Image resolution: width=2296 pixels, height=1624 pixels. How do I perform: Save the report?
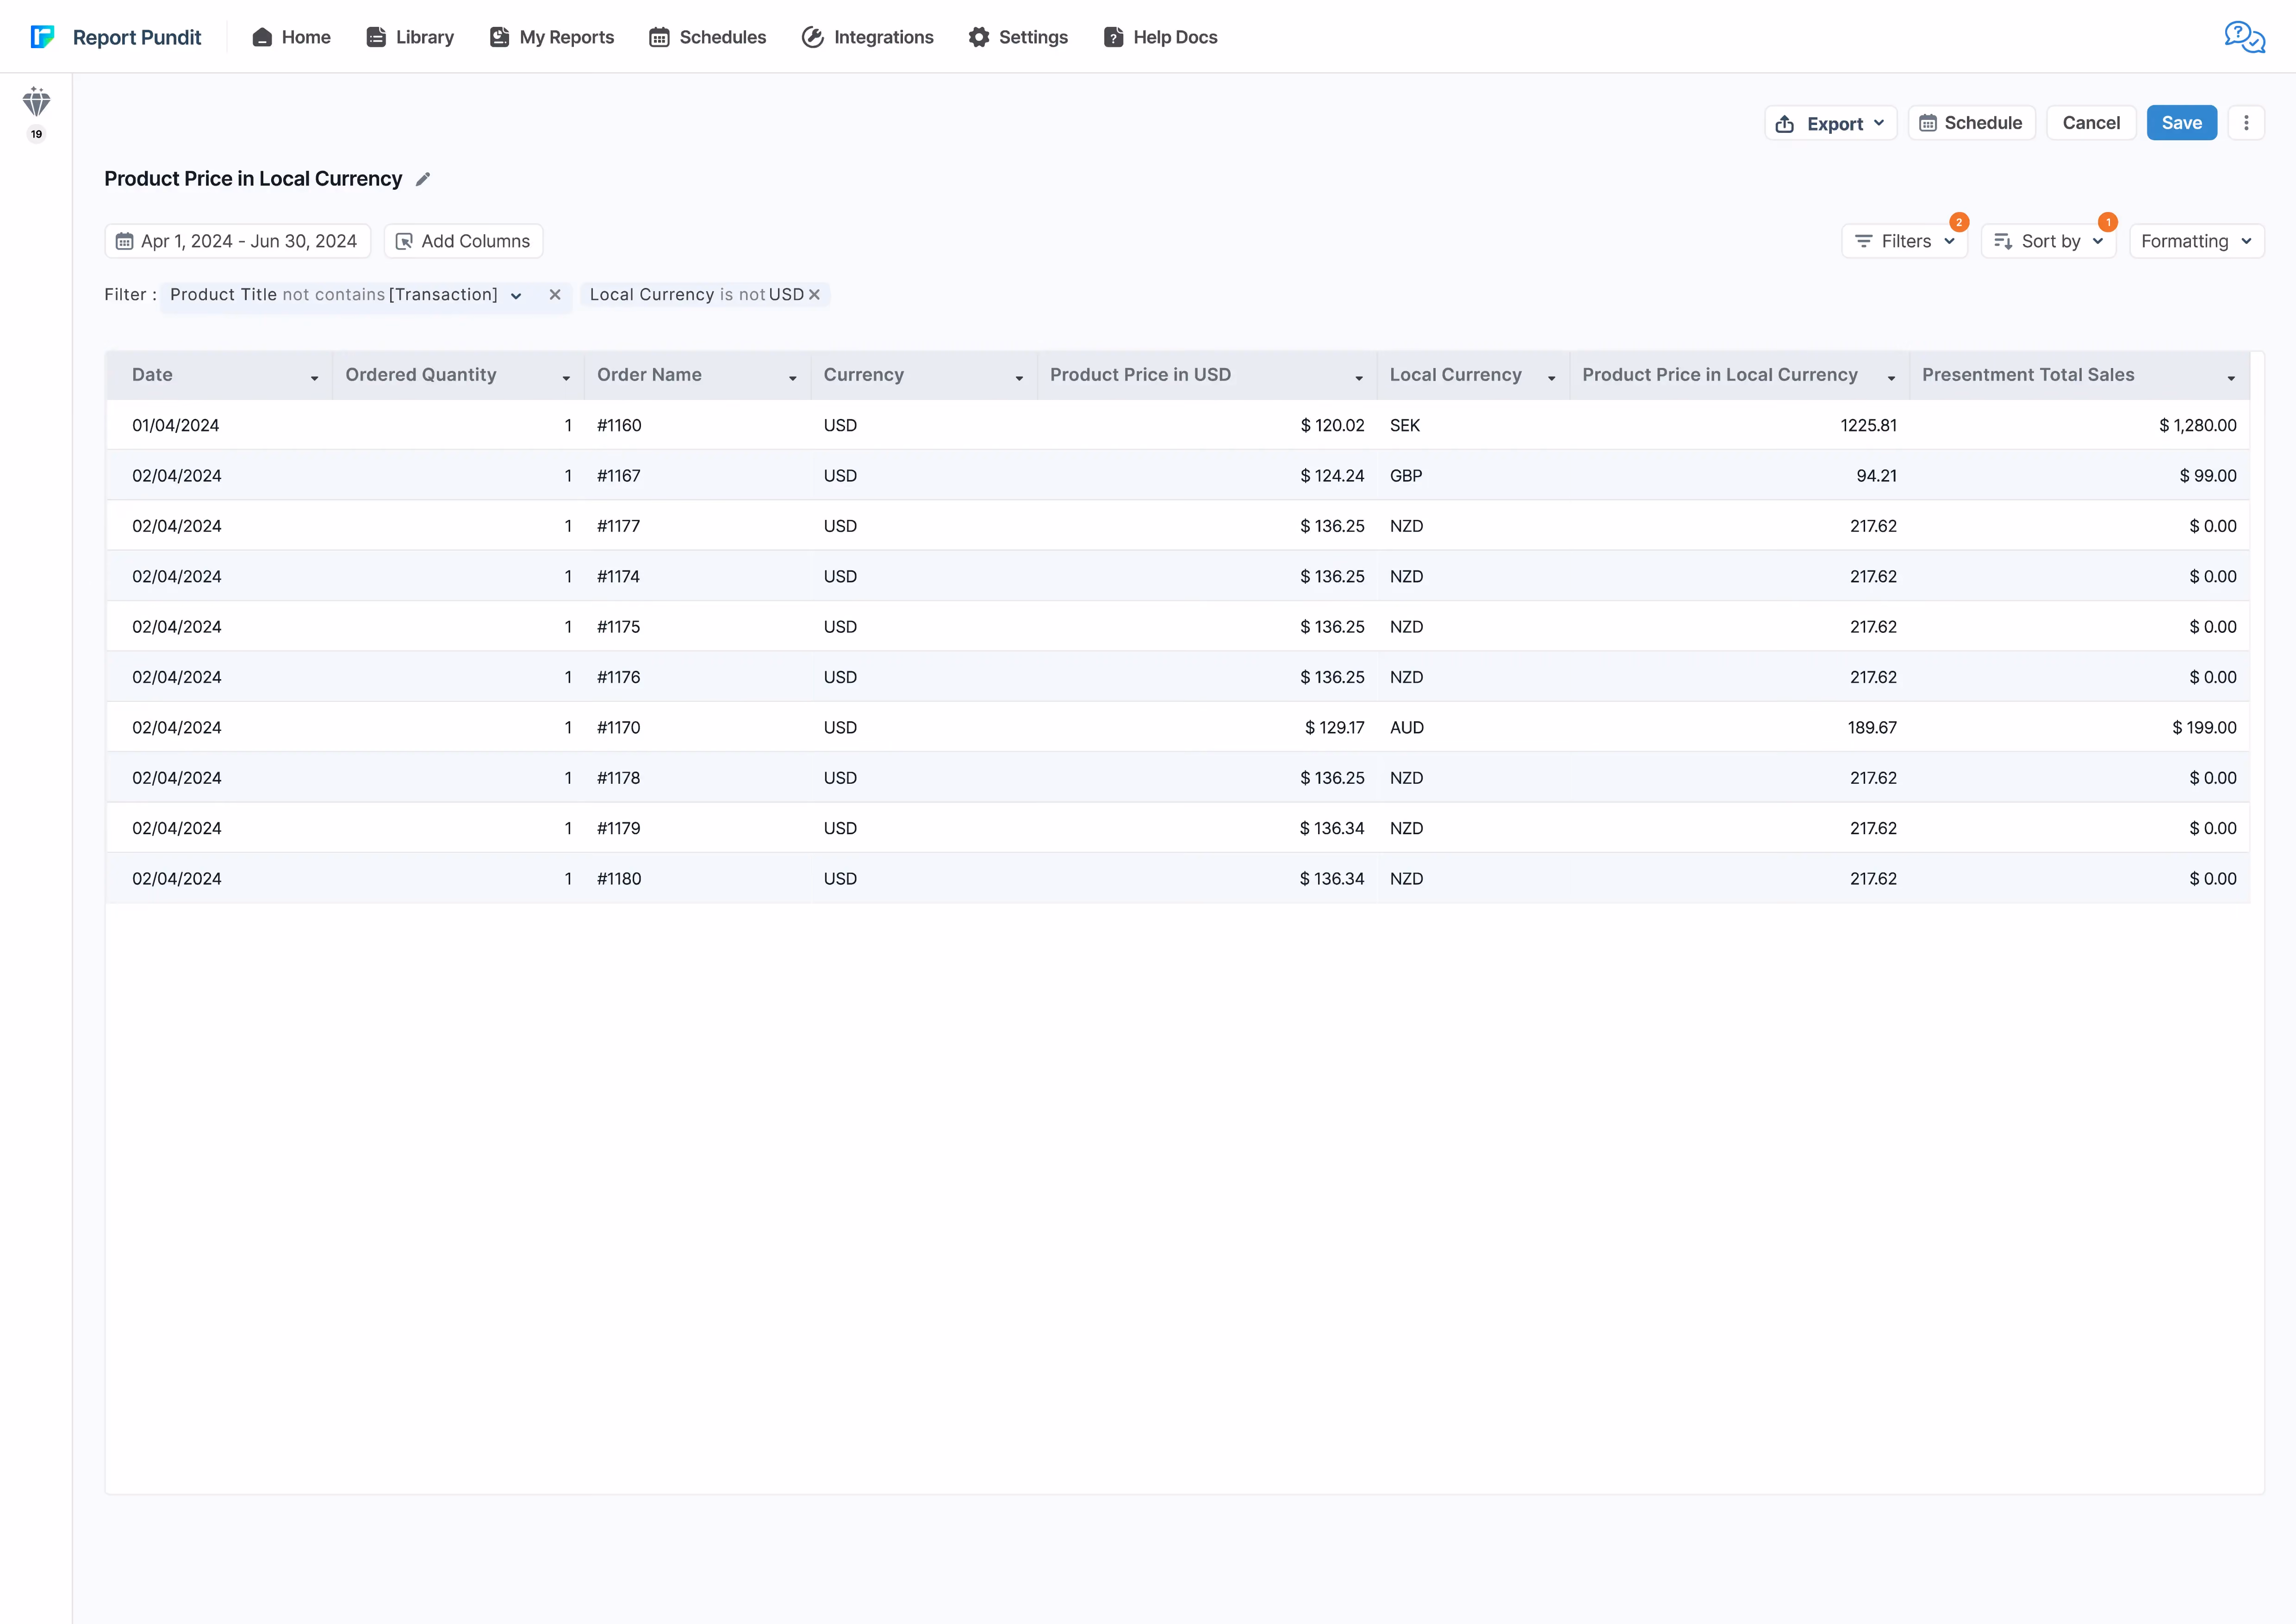coord(2181,123)
